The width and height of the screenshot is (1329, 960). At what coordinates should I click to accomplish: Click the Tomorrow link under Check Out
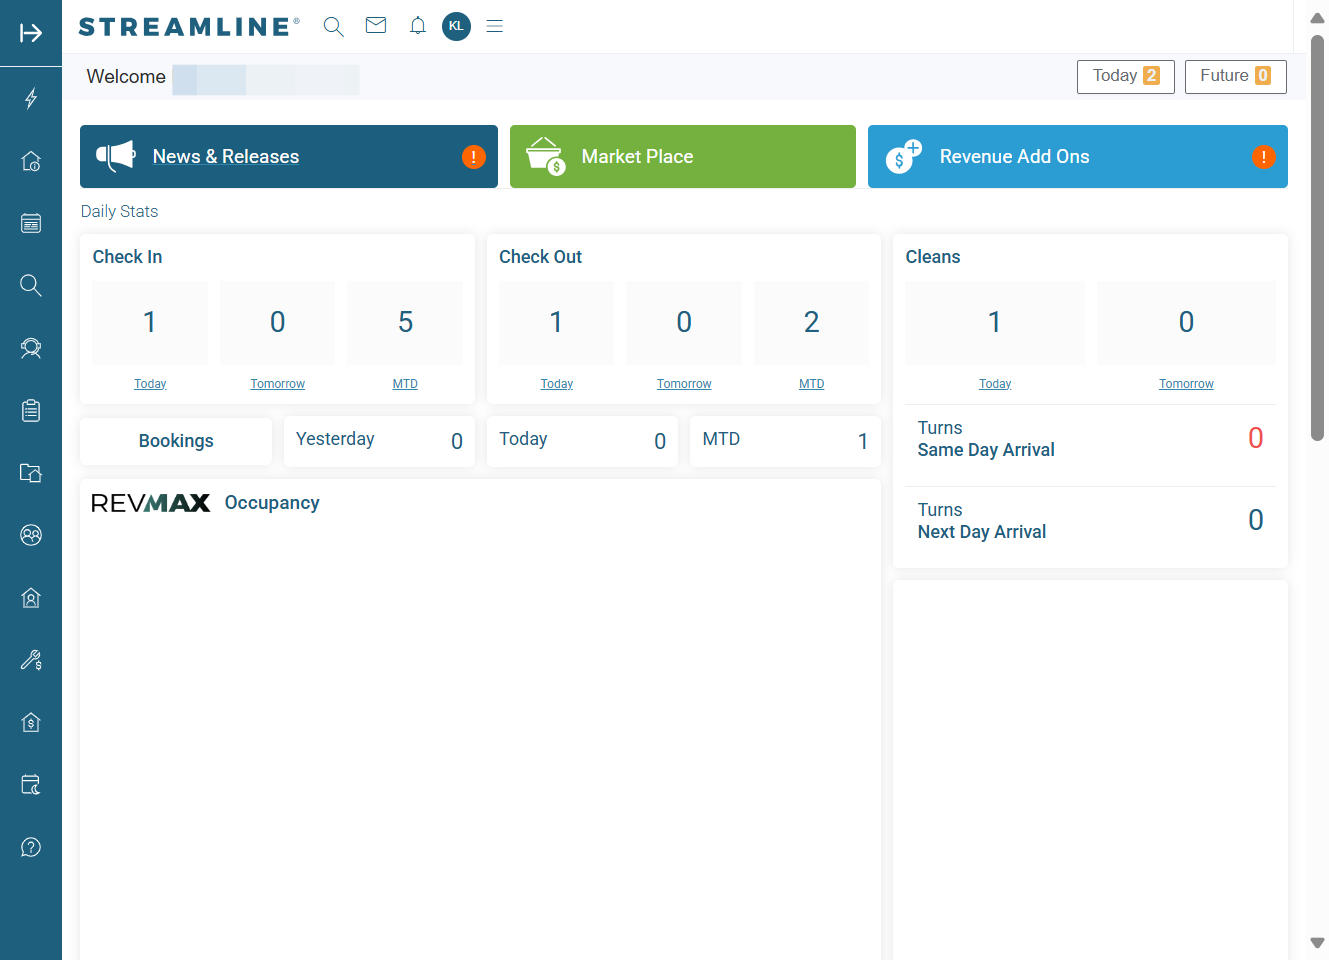coord(684,384)
